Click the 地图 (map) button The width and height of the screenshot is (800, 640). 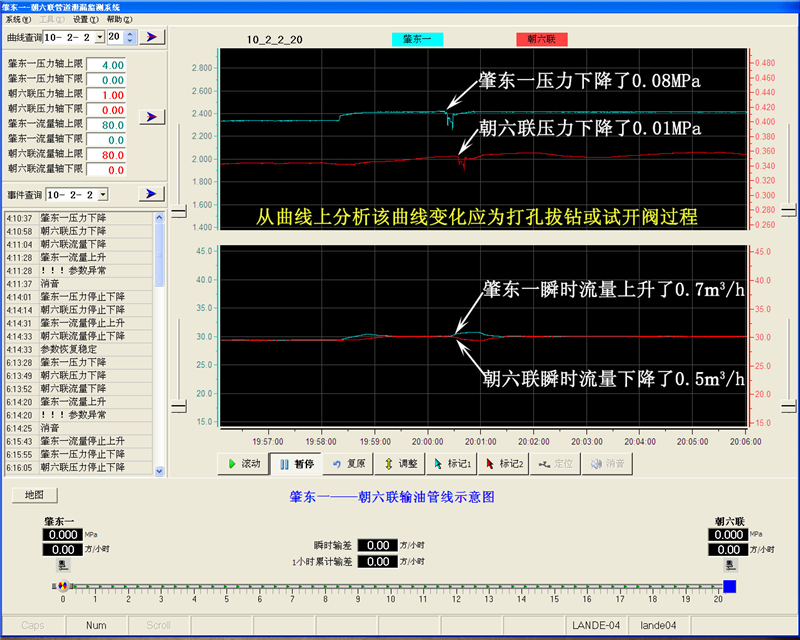point(35,495)
